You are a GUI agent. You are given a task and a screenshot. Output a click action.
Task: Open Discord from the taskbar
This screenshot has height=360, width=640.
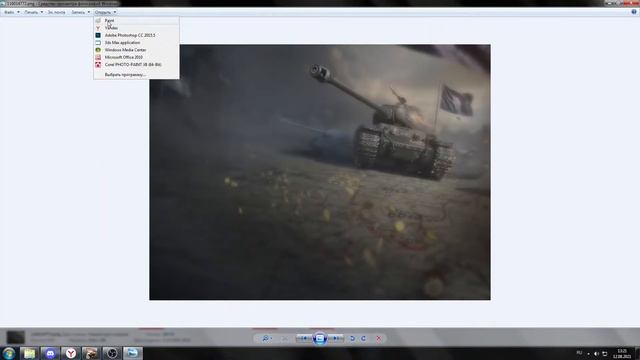coord(50,353)
